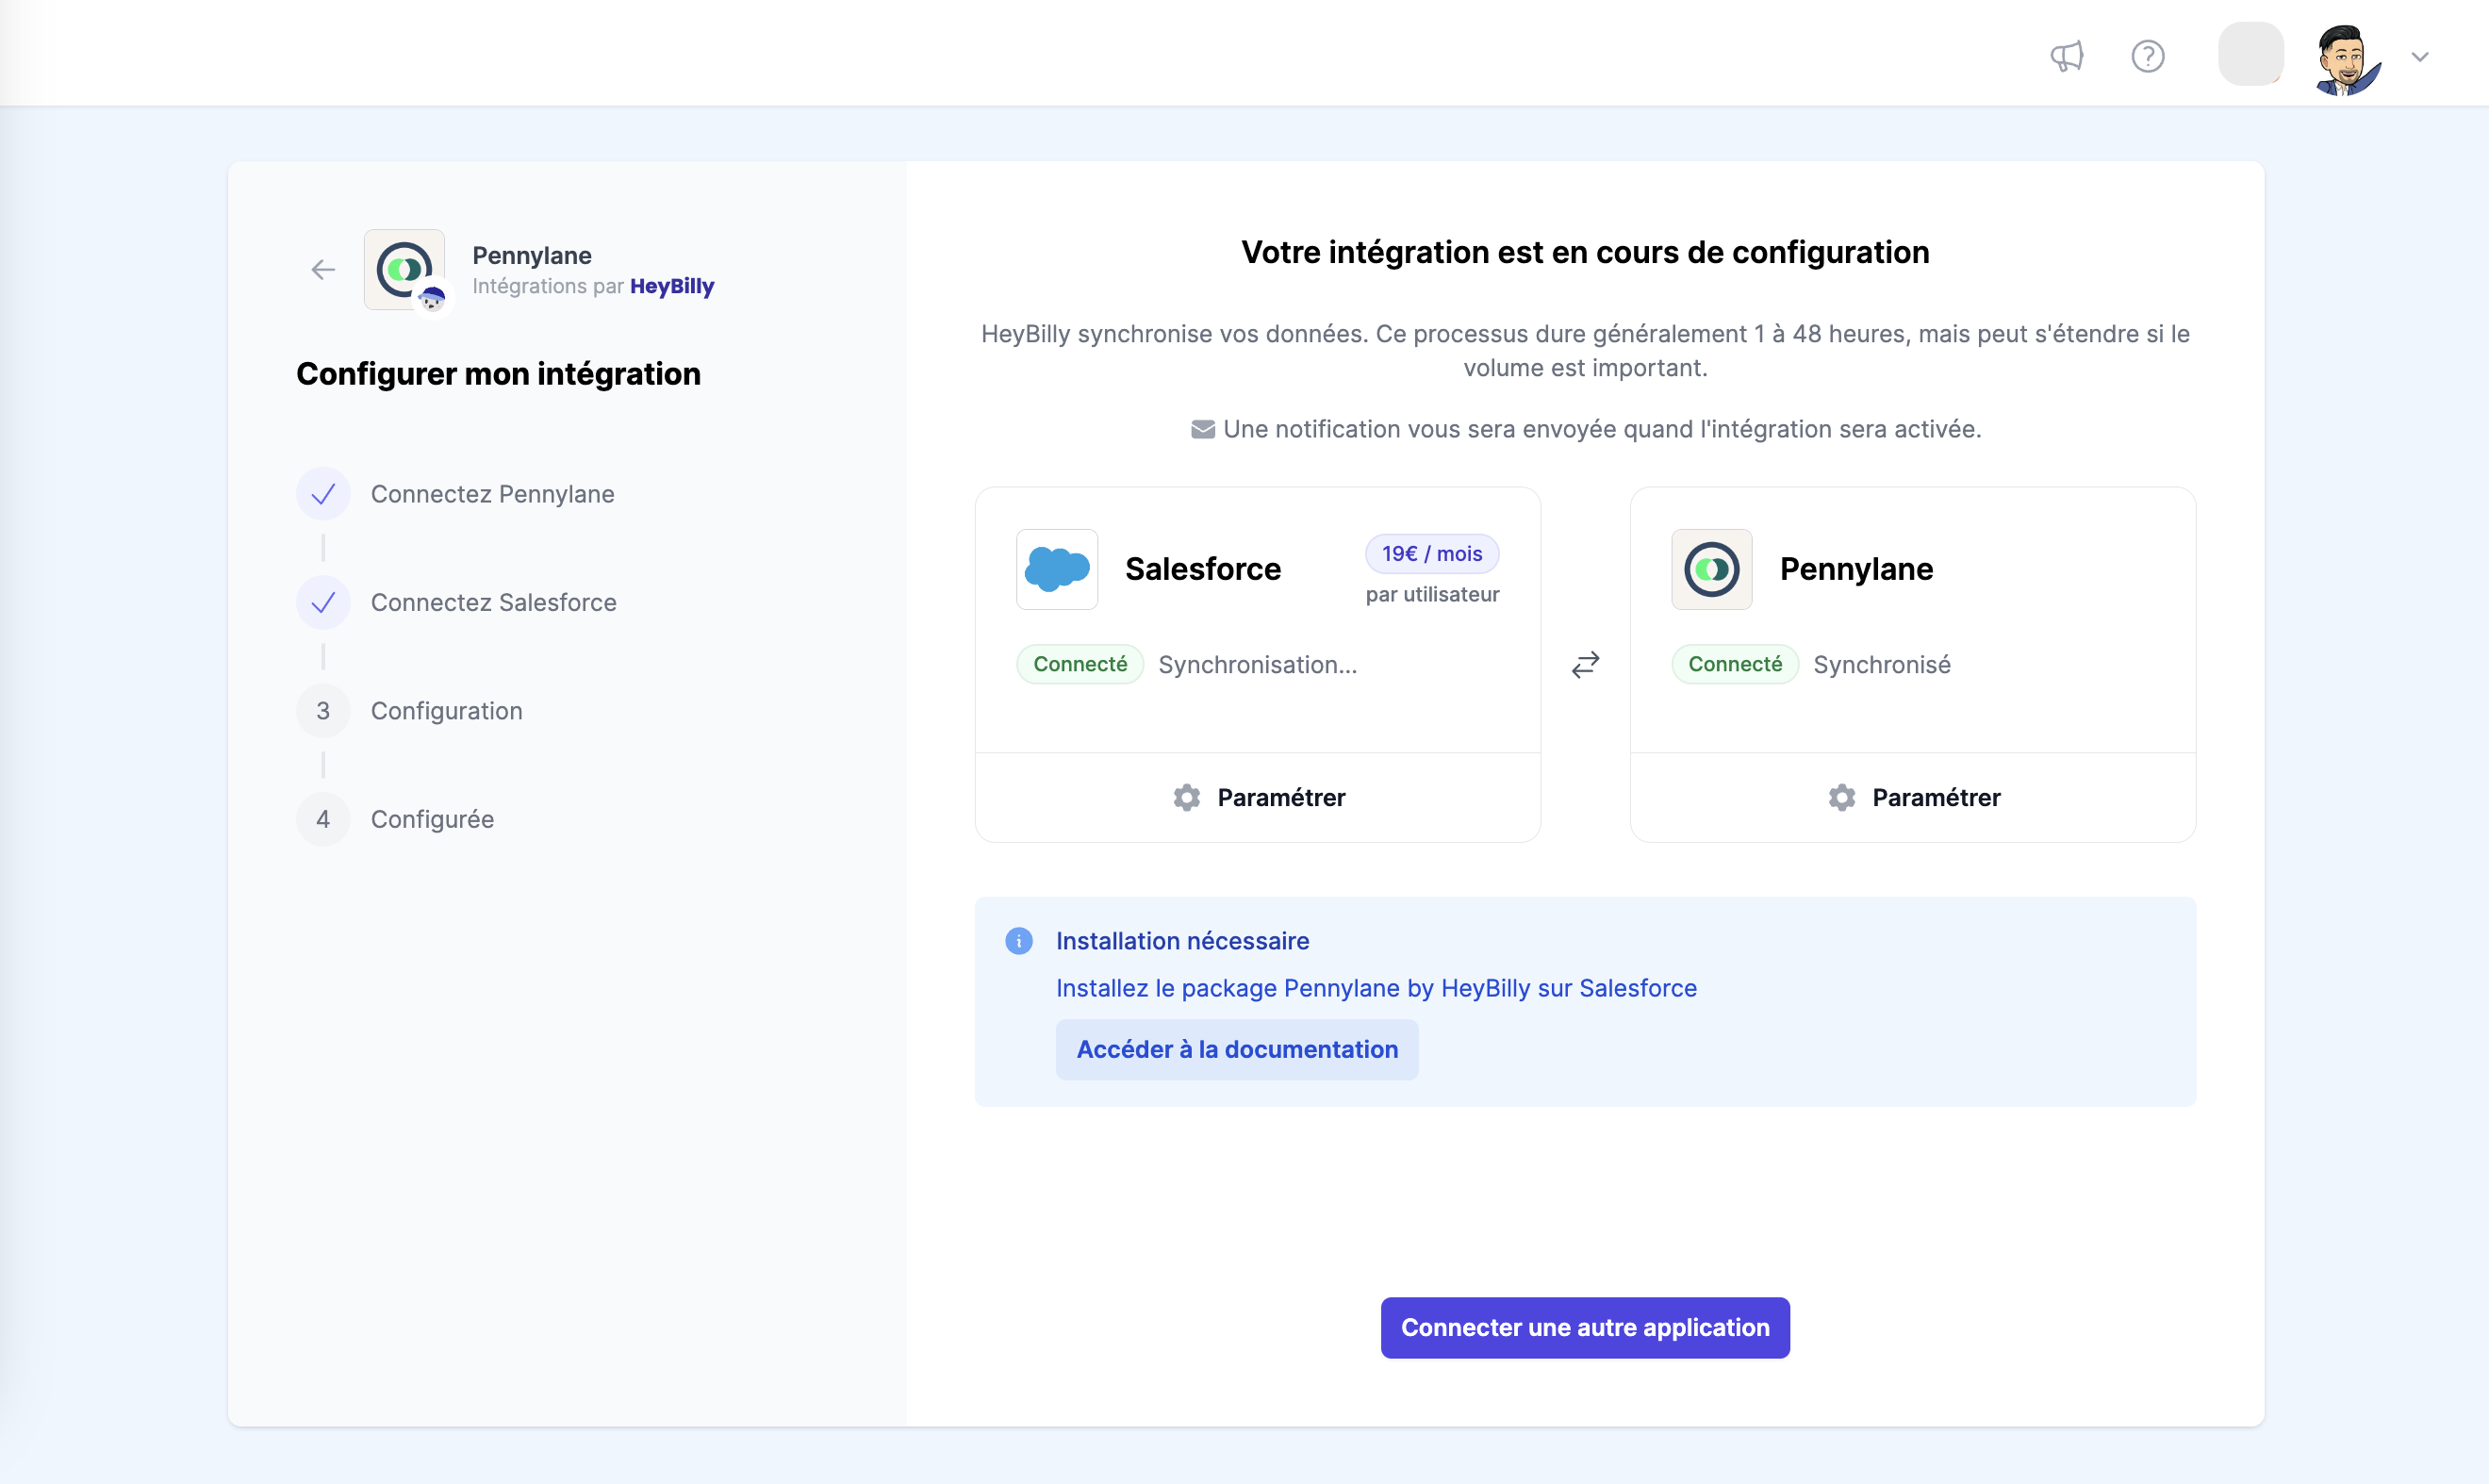Open the Configurée step label
The width and height of the screenshot is (2489, 1484).
433,819
